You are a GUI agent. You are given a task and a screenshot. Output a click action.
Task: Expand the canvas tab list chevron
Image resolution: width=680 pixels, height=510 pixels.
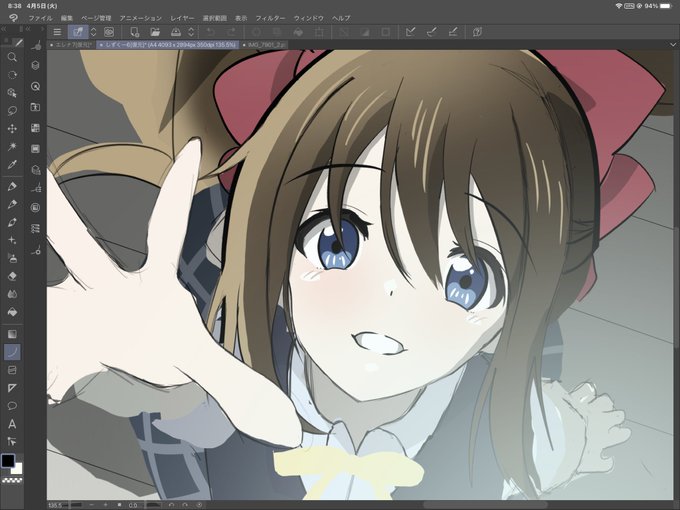673,45
